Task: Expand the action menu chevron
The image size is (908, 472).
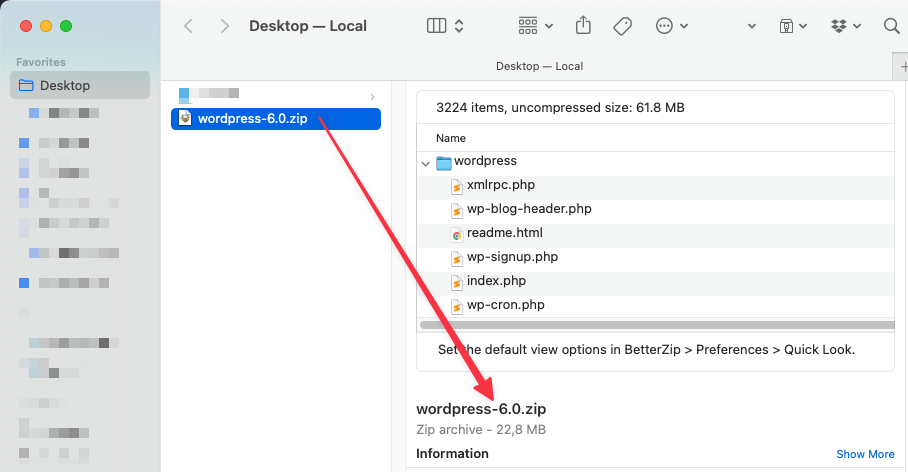Action: (684, 26)
